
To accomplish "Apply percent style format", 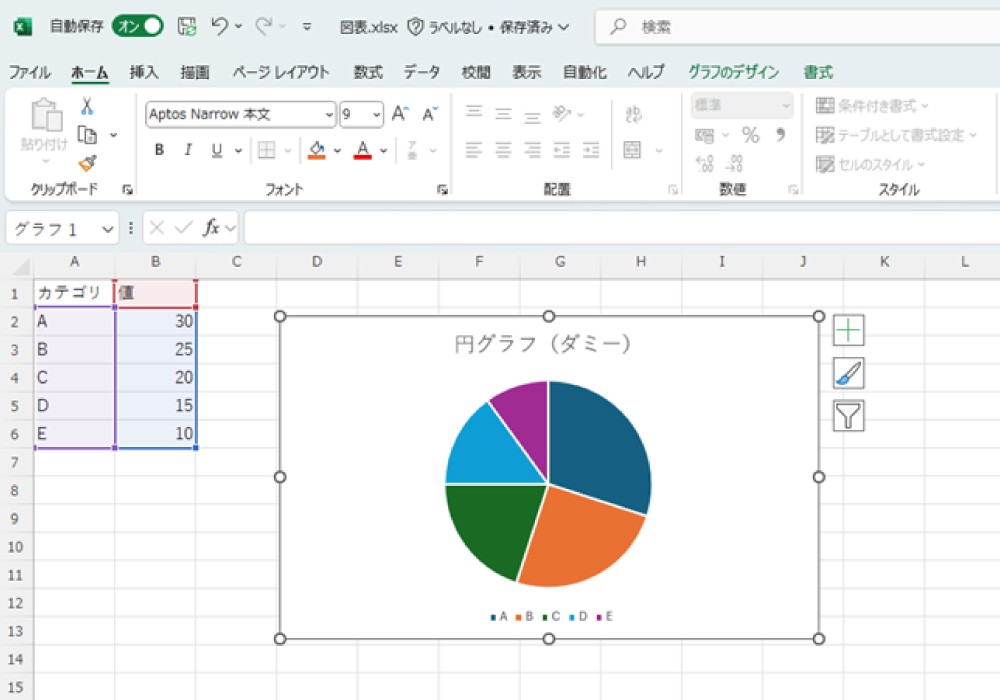I will click(750, 135).
